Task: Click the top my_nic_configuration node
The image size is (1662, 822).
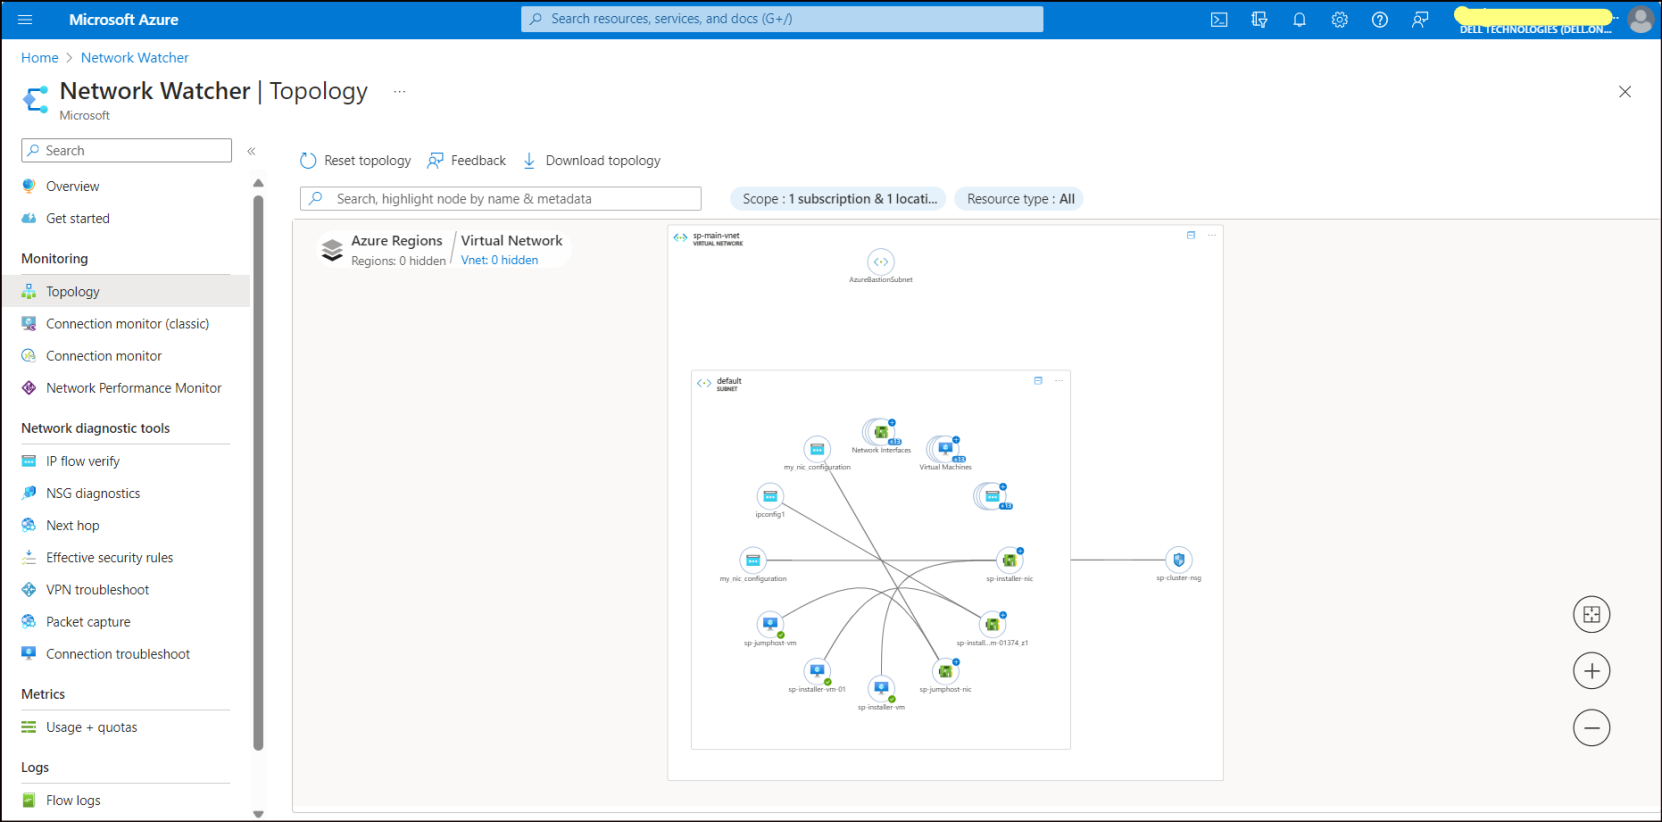Action: tap(817, 449)
